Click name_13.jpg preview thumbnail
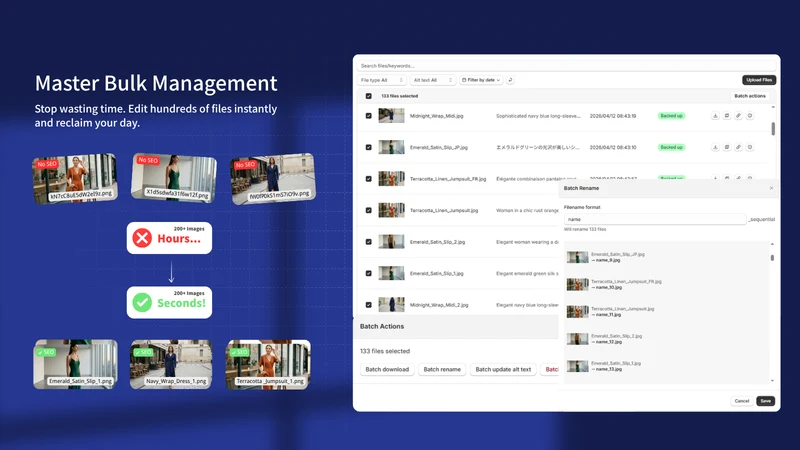 click(x=578, y=366)
